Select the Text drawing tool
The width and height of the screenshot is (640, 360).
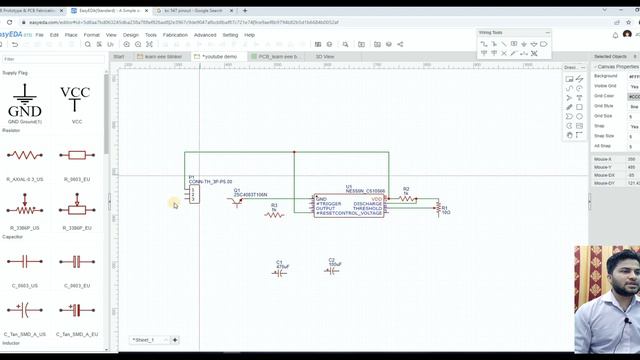579,98
